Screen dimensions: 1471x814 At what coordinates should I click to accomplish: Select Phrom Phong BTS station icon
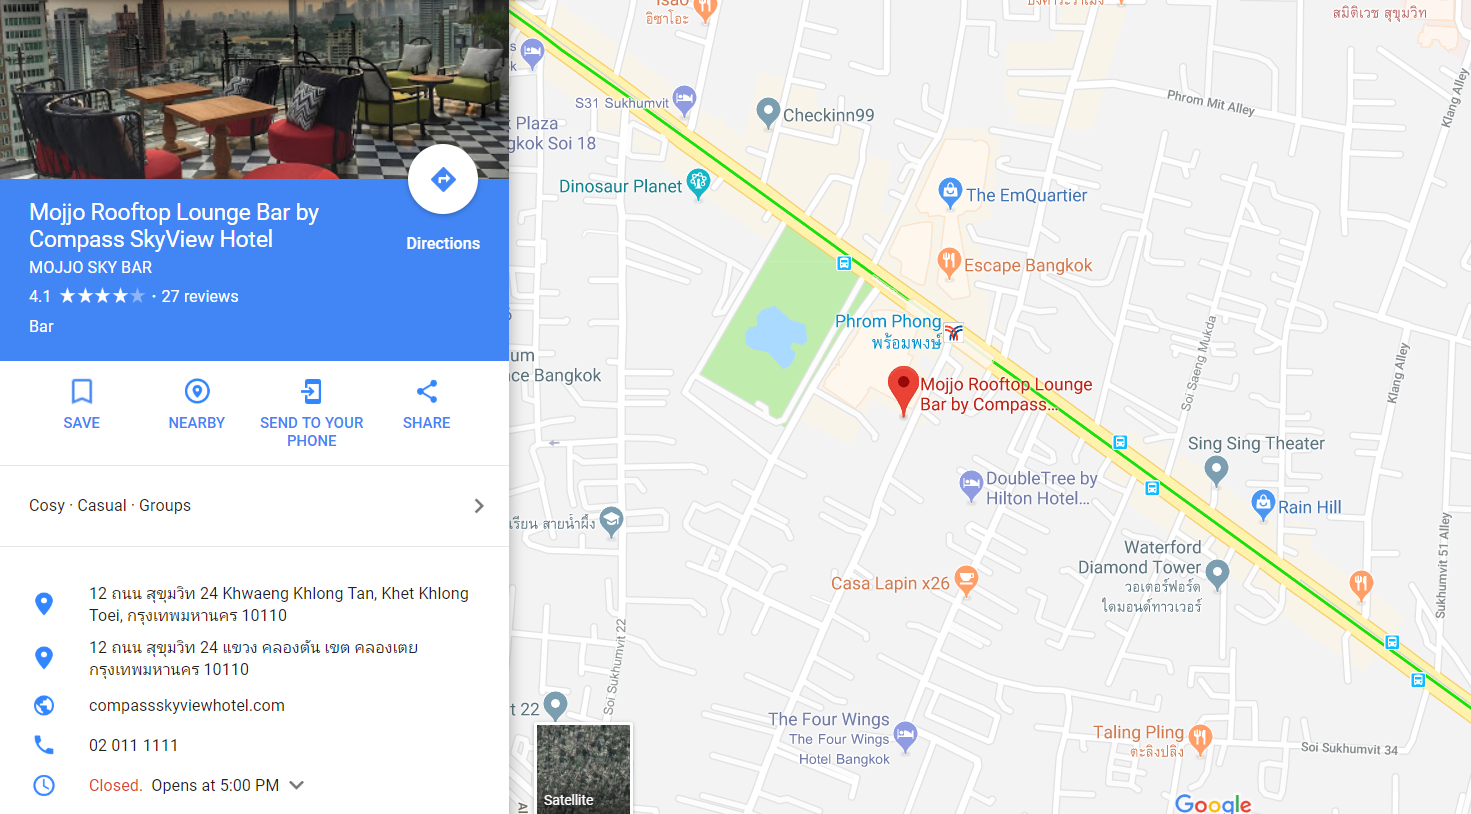[x=954, y=332]
